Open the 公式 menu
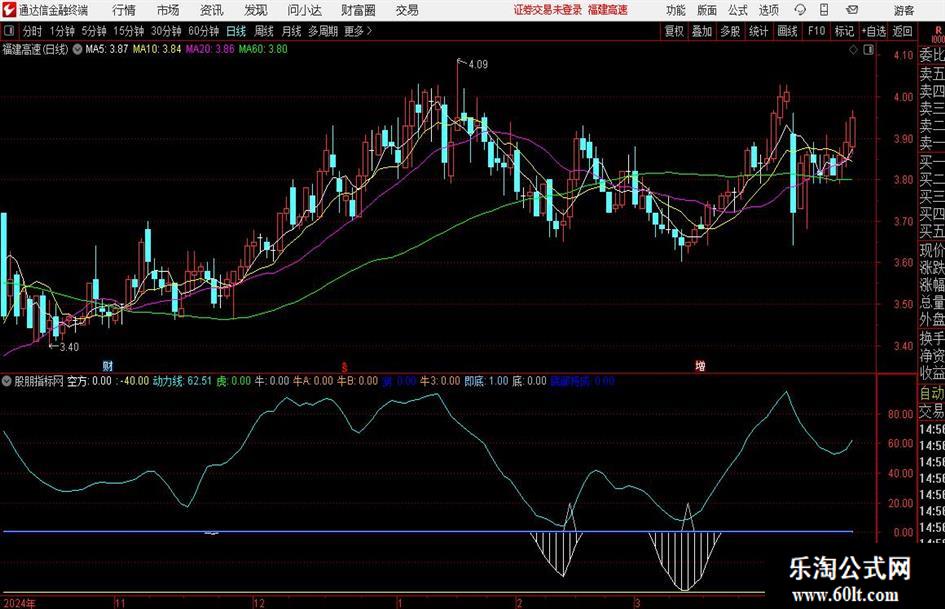 [x=738, y=10]
